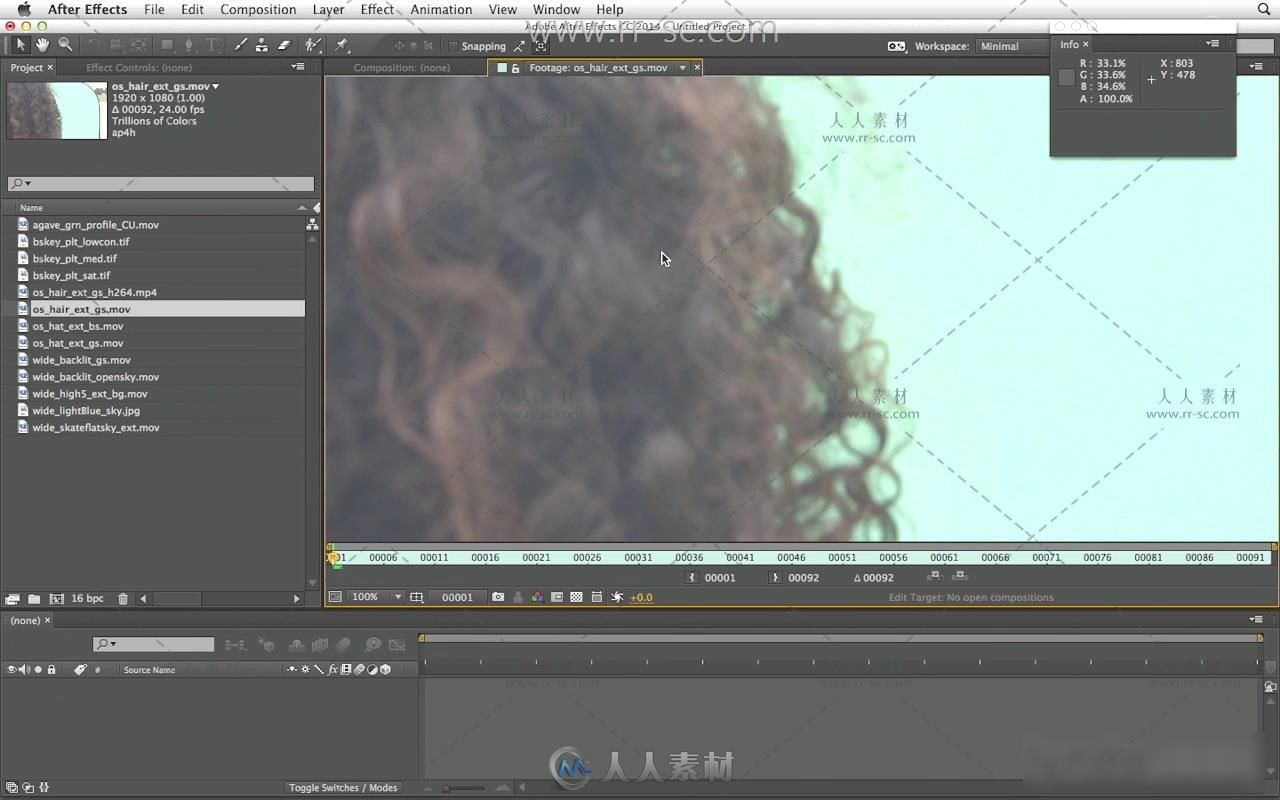Click the Set In point button
The height and width of the screenshot is (800, 1280).
tap(692, 577)
